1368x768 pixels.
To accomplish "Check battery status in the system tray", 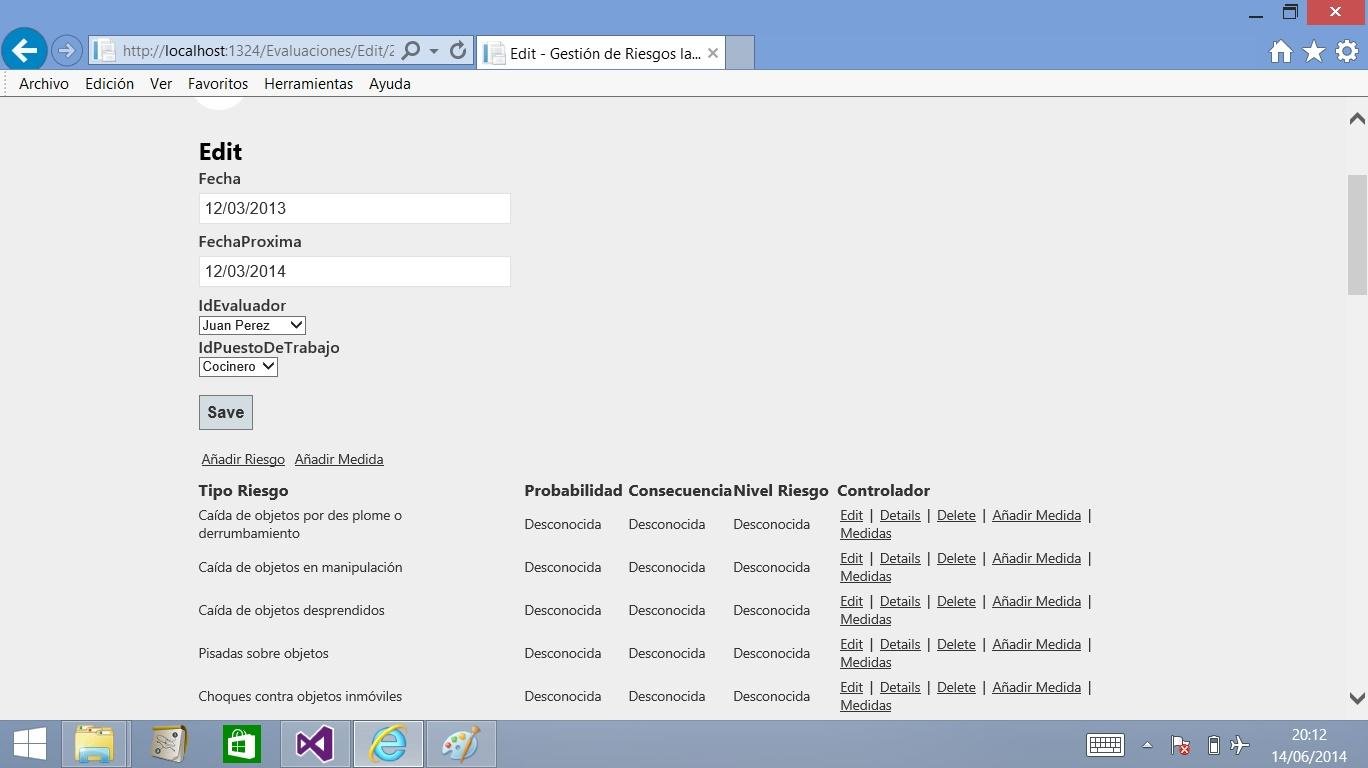I will pyautogui.click(x=1213, y=745).
